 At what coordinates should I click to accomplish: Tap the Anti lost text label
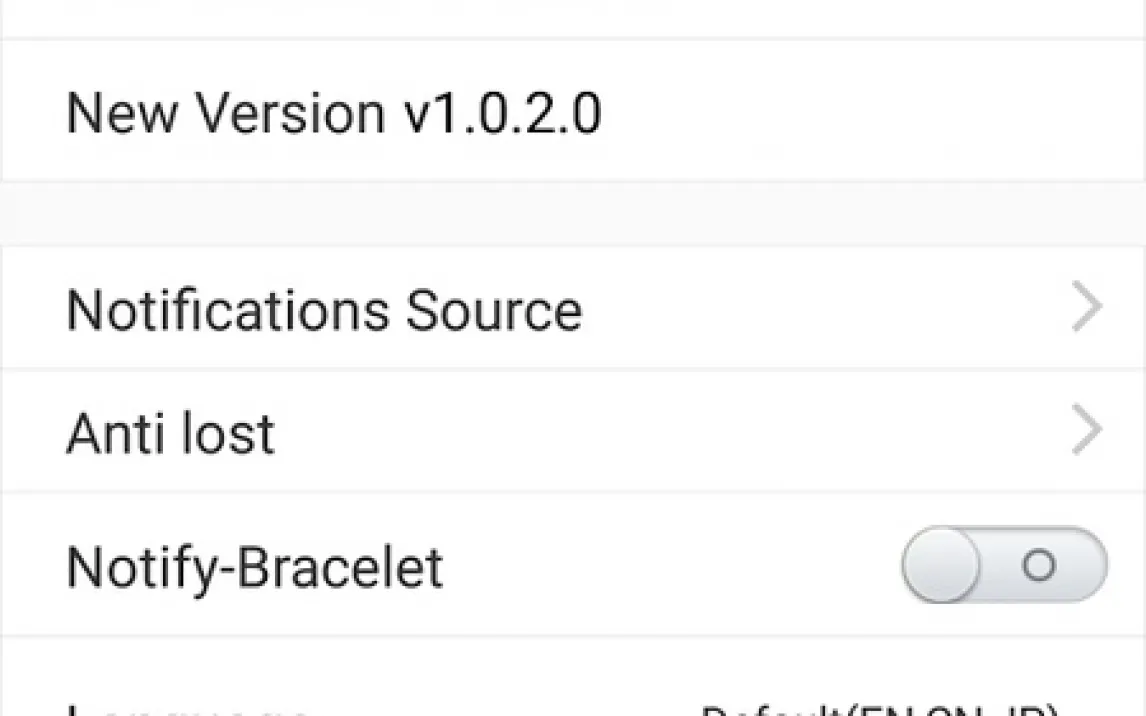coord(170,433)
